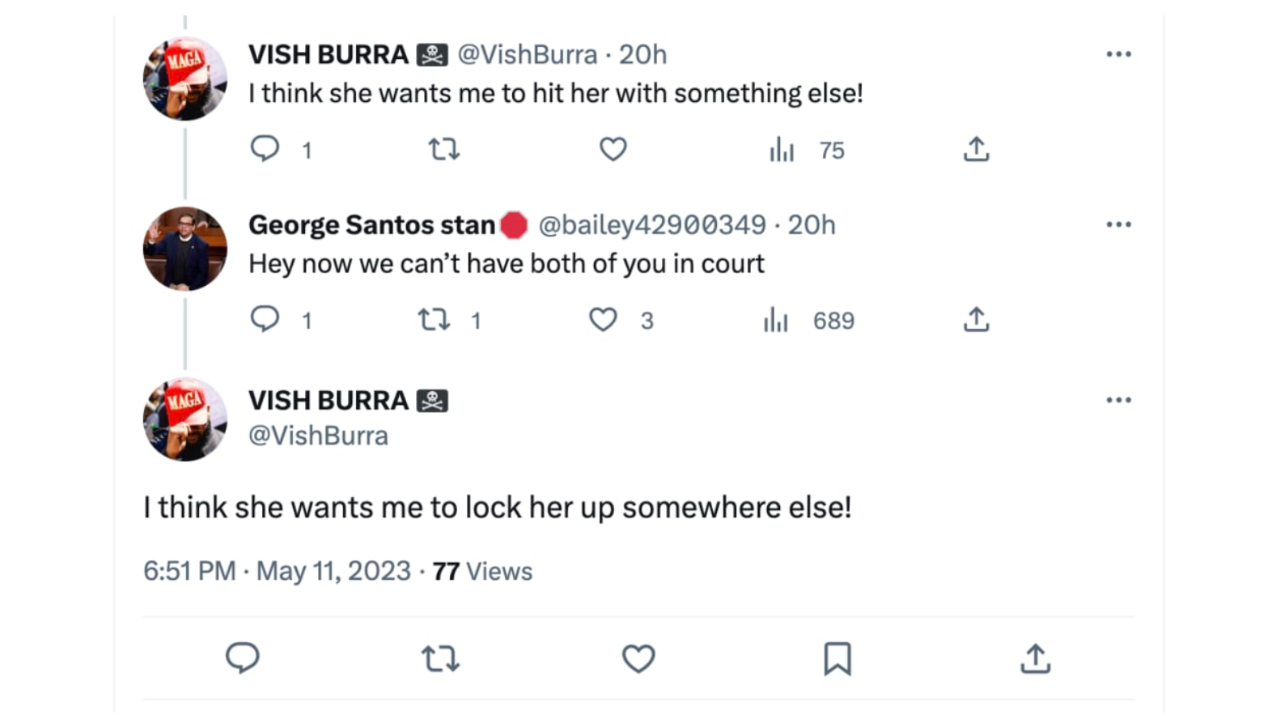
Task: Open the @bailey42900349 profile link
Action: 652,226
